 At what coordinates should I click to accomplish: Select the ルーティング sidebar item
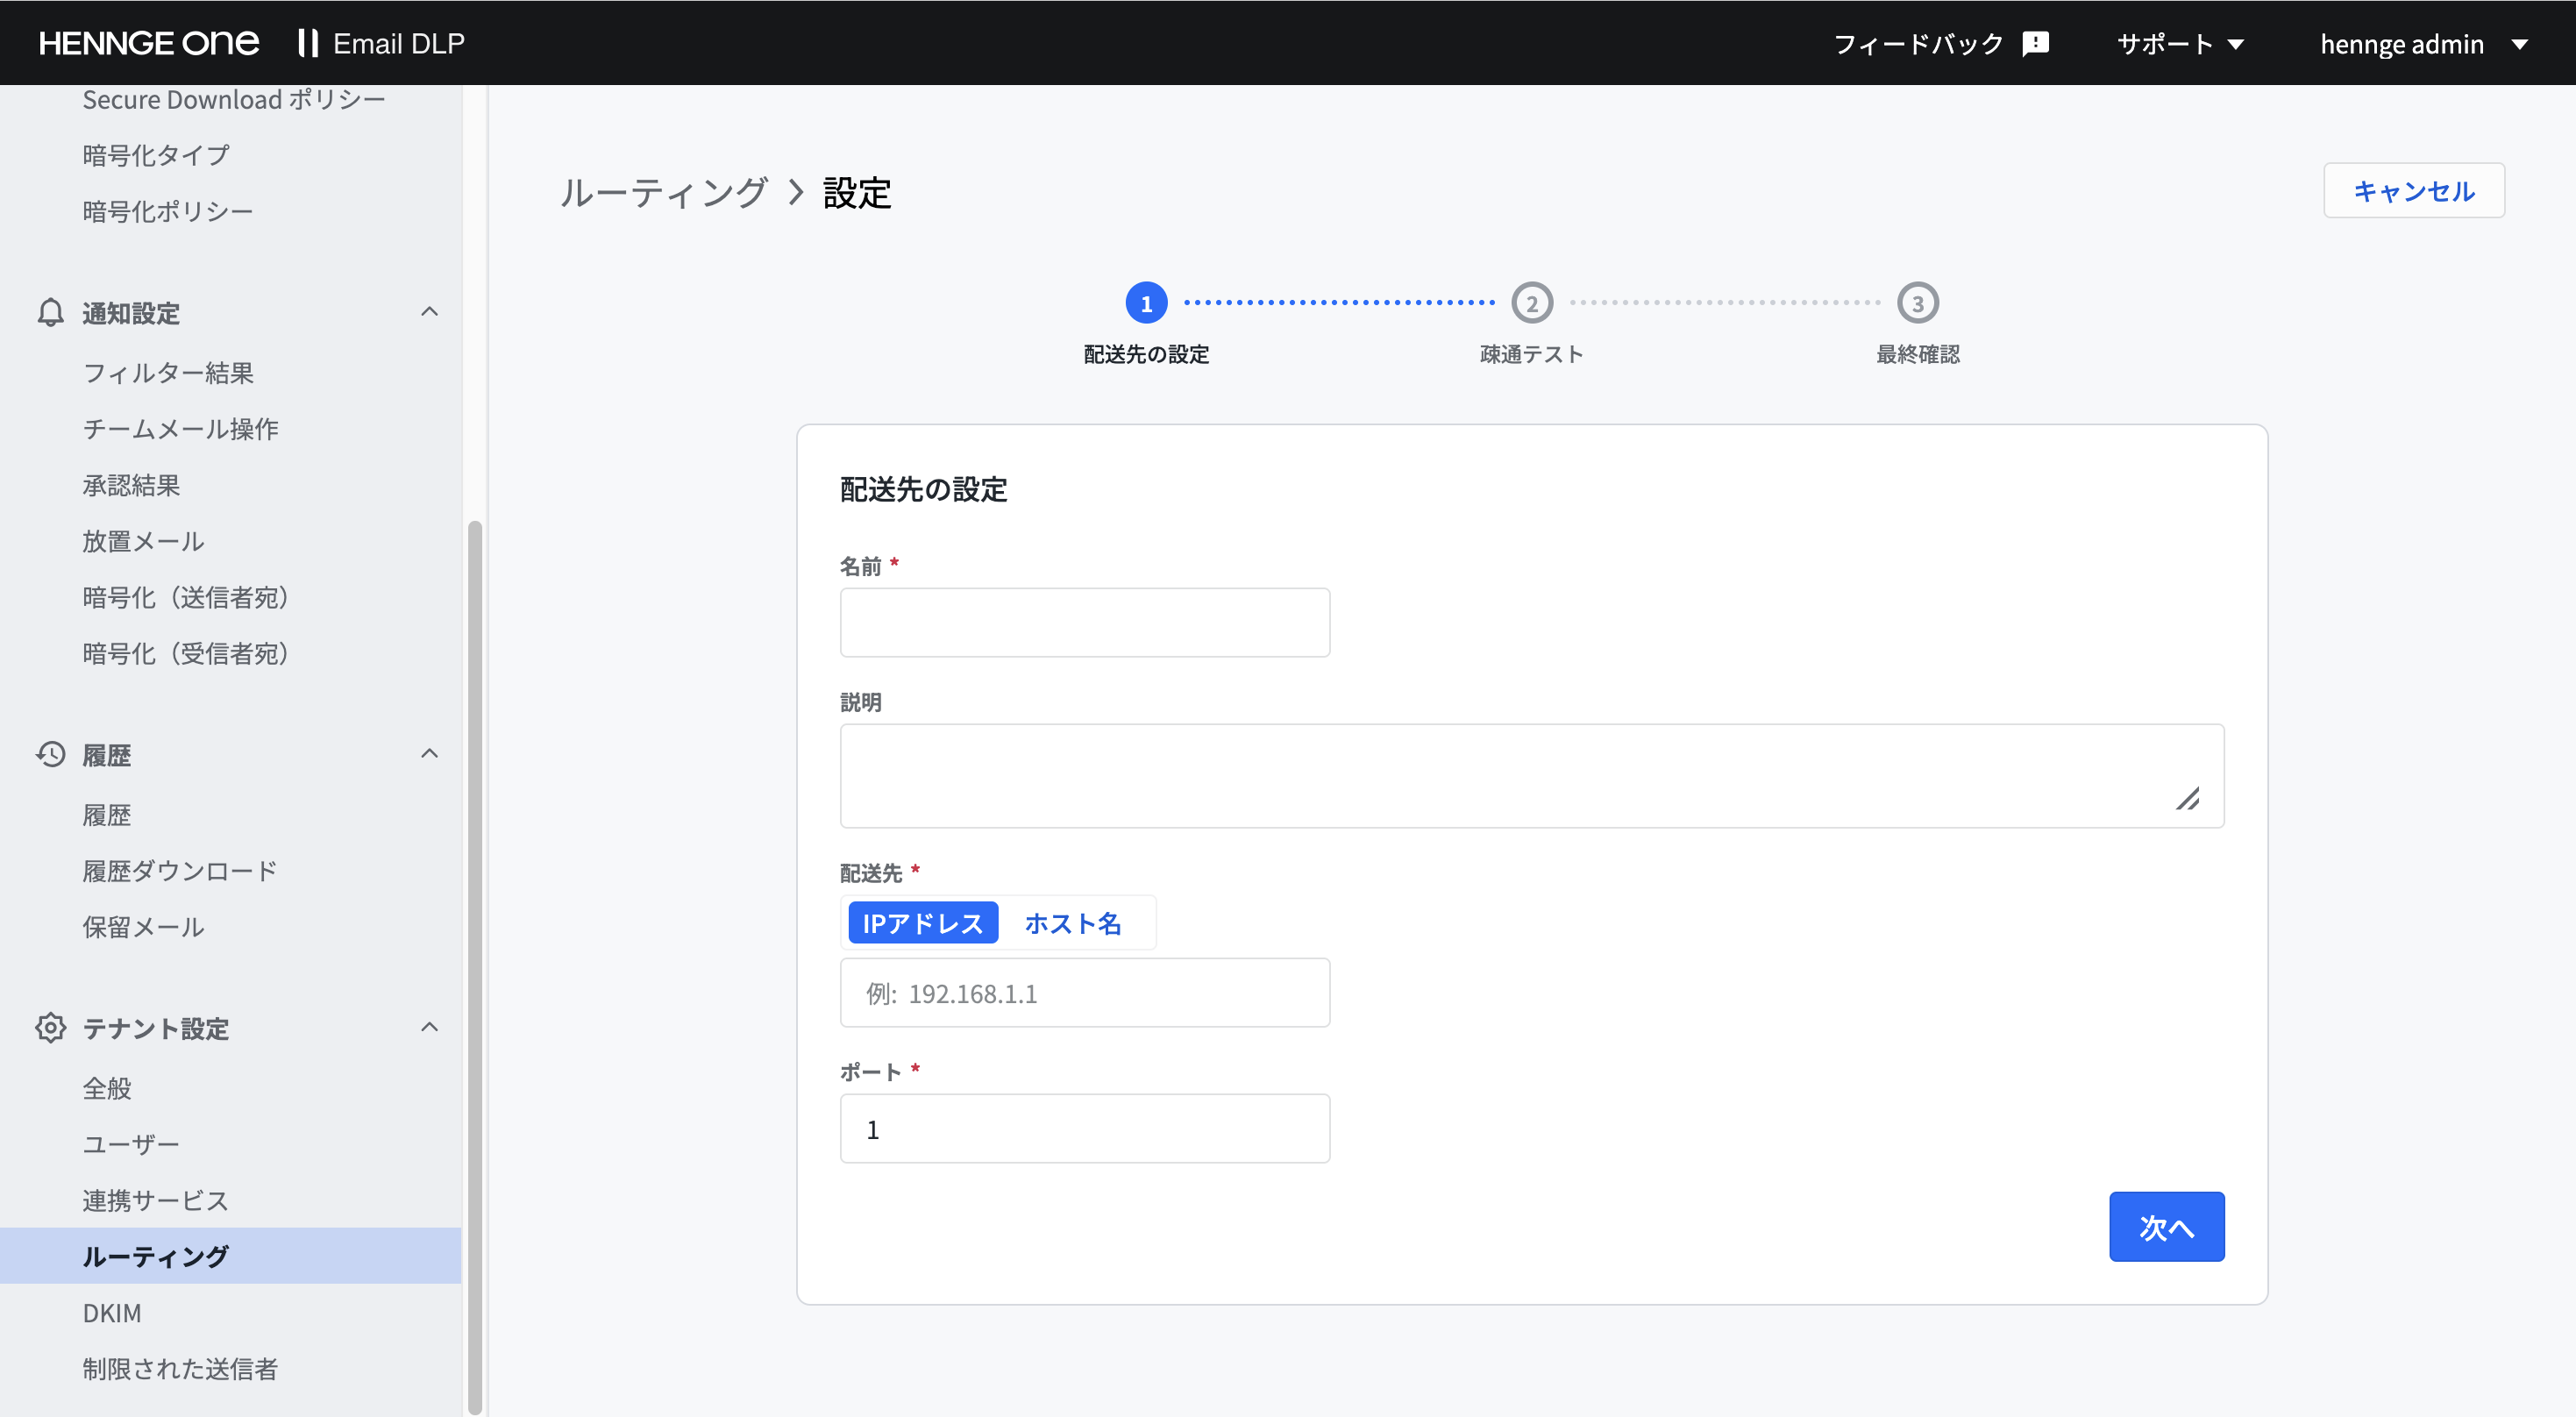(x=231, y=1256)
